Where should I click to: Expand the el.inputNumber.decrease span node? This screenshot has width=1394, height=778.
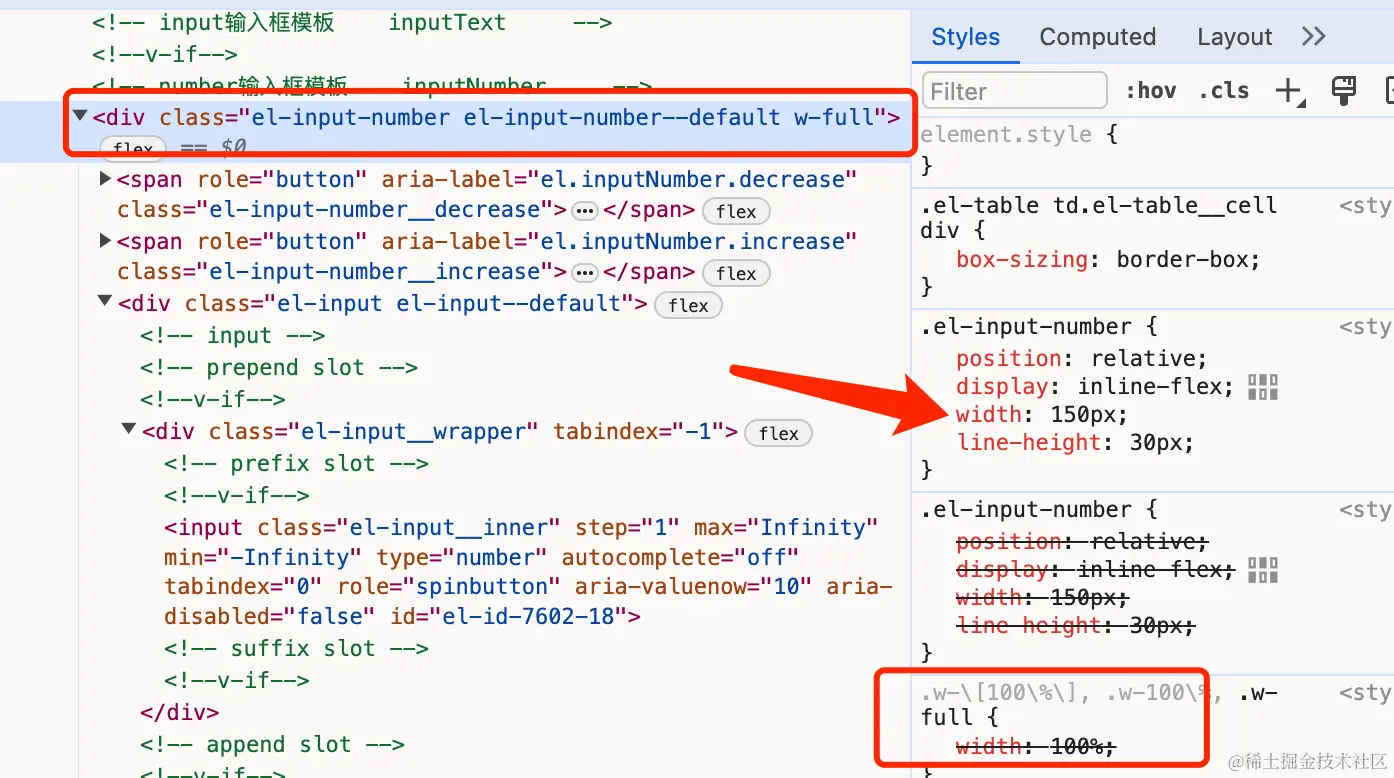tap(105, 180)
